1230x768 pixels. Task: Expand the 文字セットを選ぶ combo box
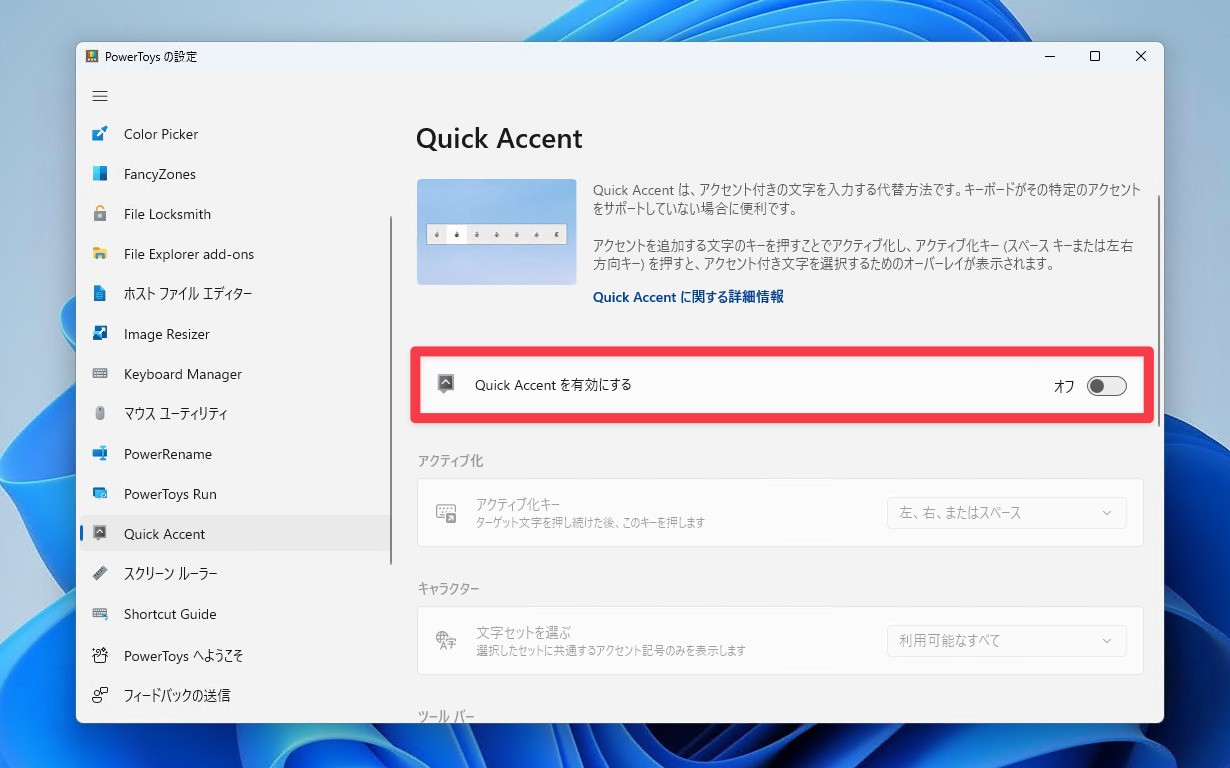click(1006, 641)
